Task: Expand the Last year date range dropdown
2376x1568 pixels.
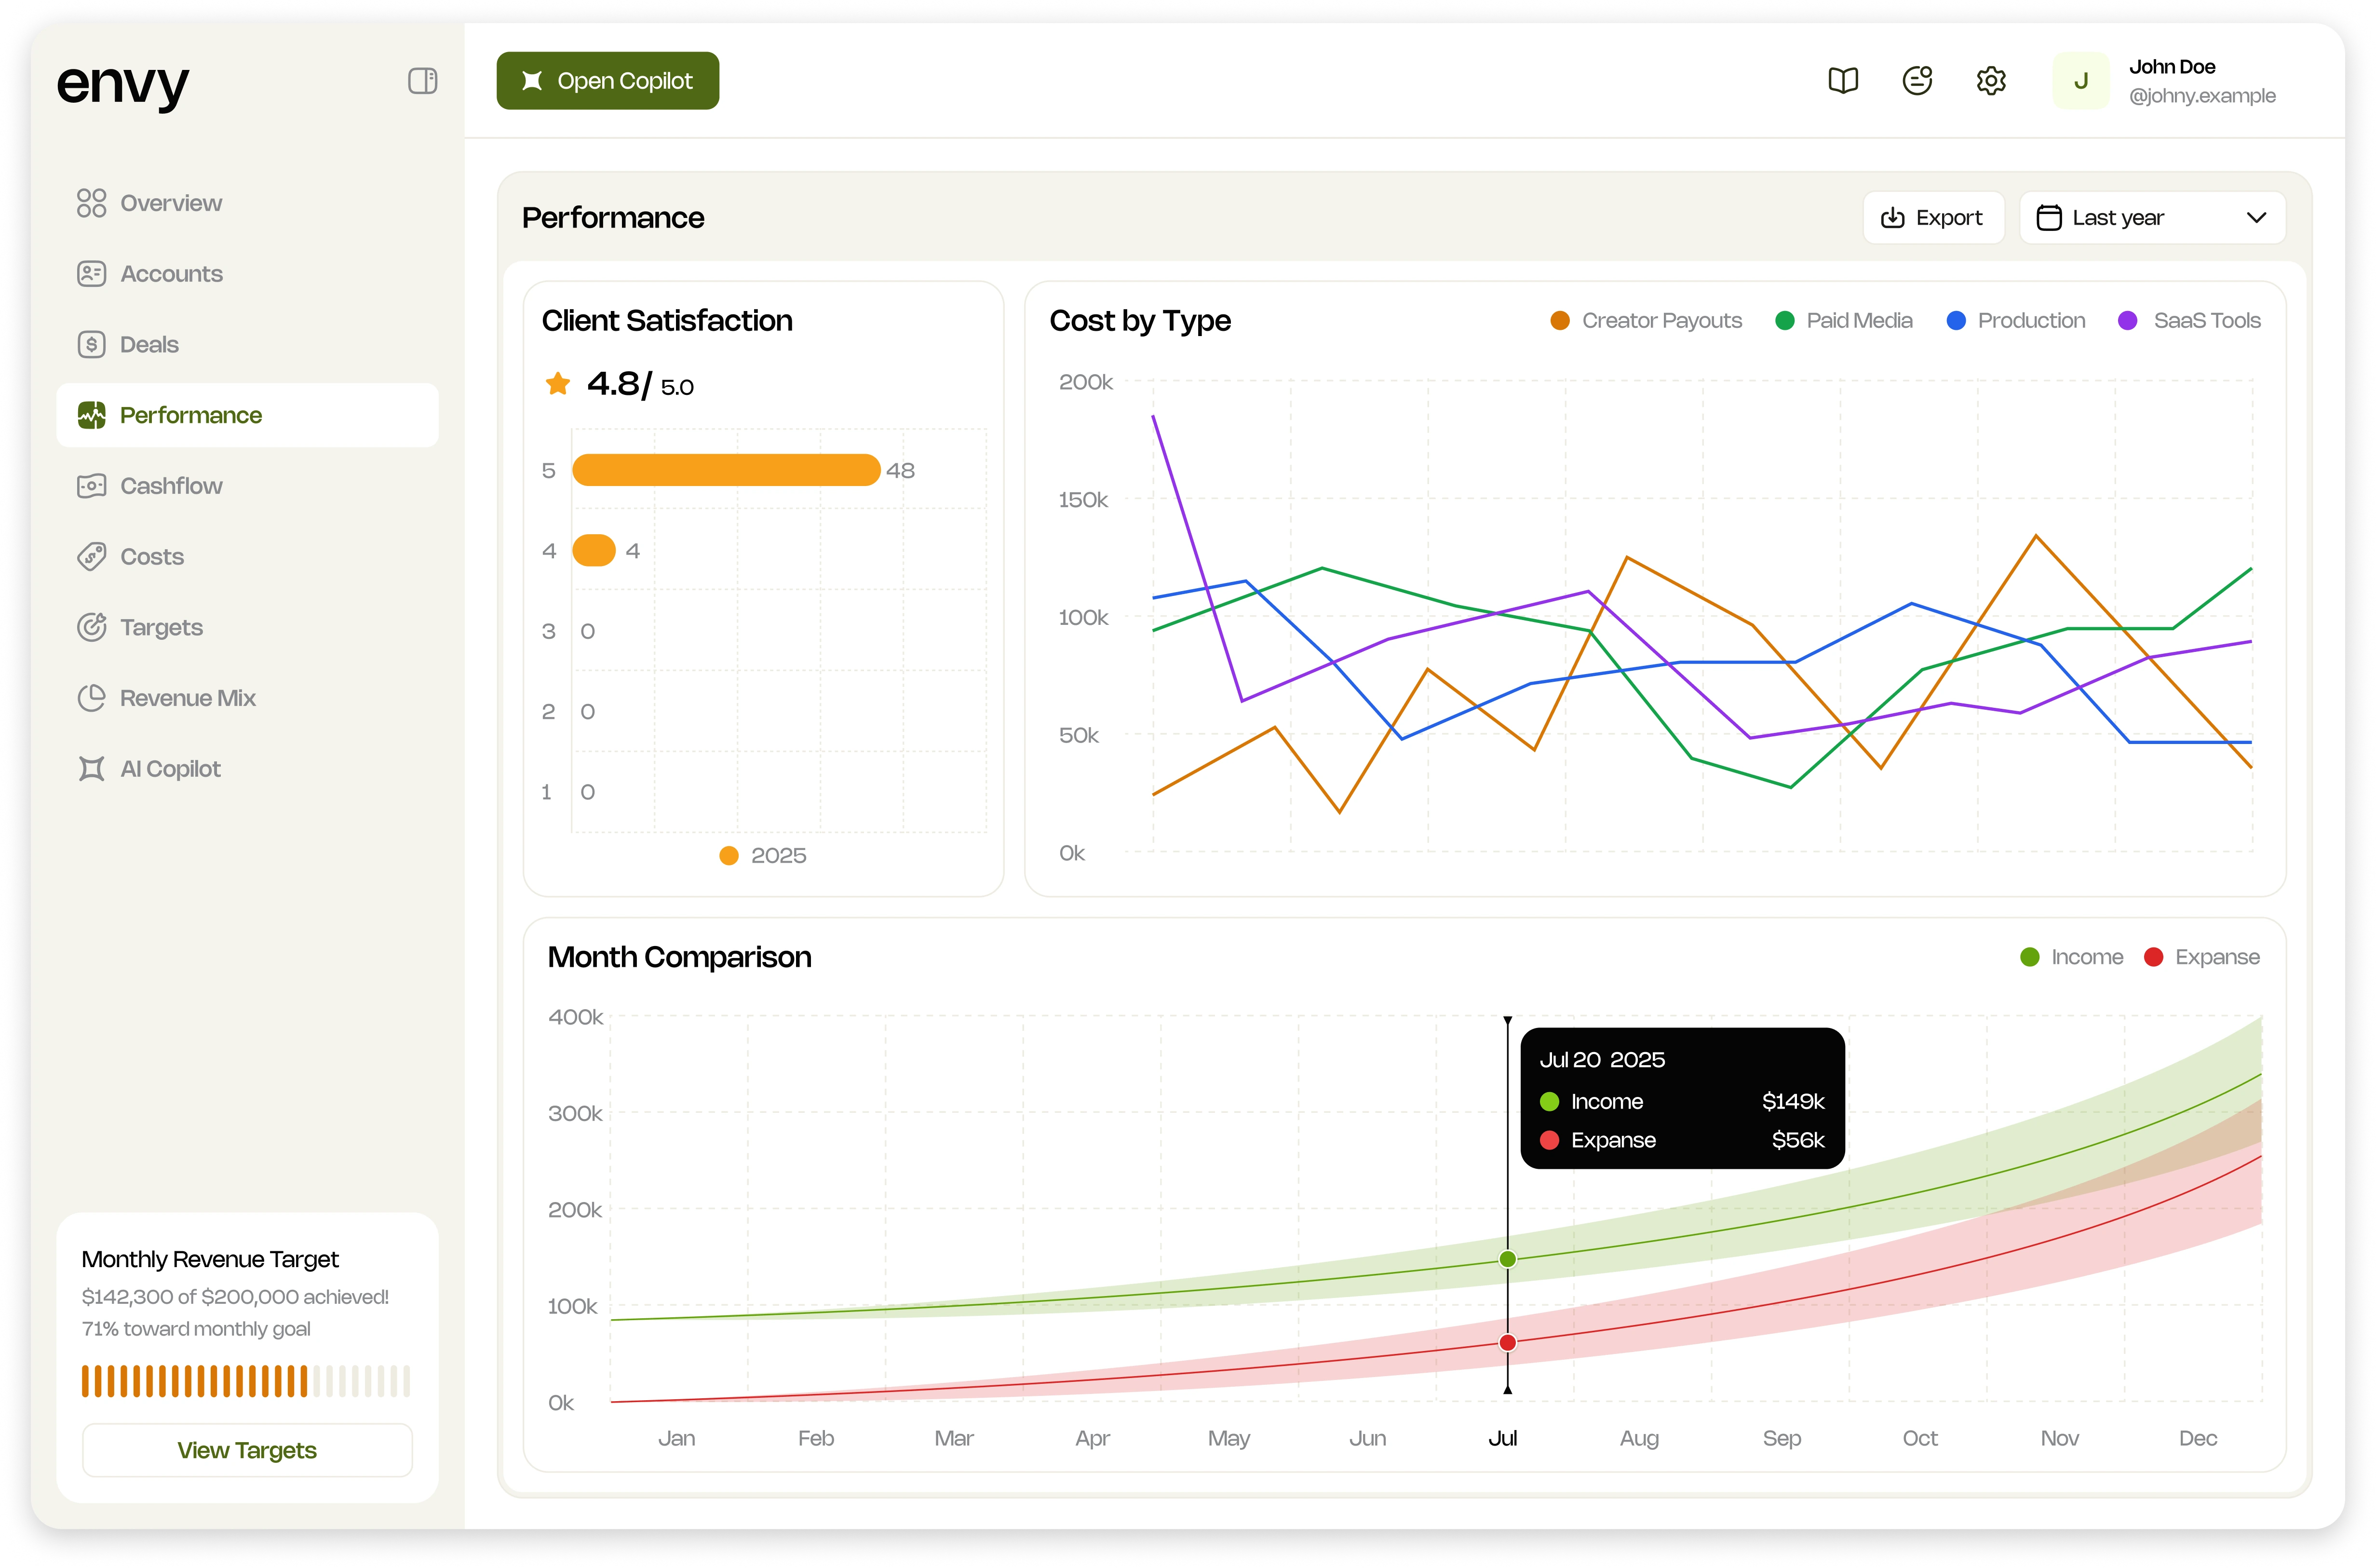Action: [x=2152, y=218]
